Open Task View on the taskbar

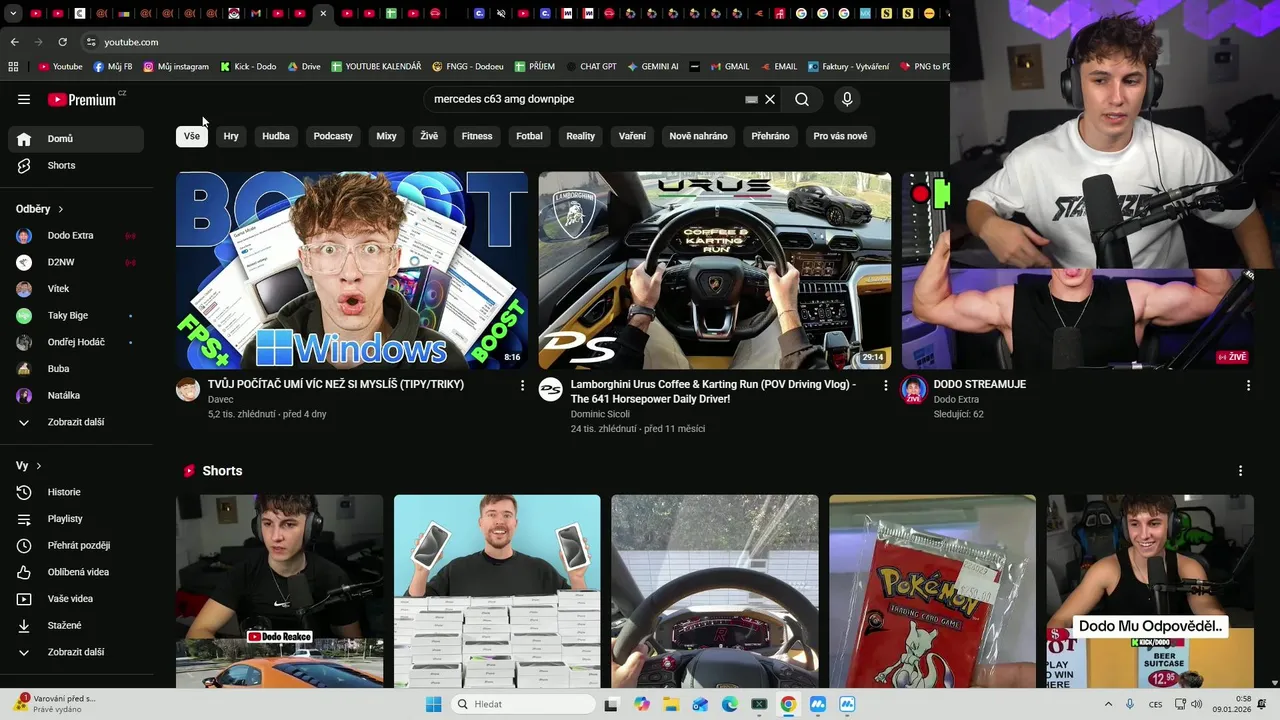click(x=612, y=704)
